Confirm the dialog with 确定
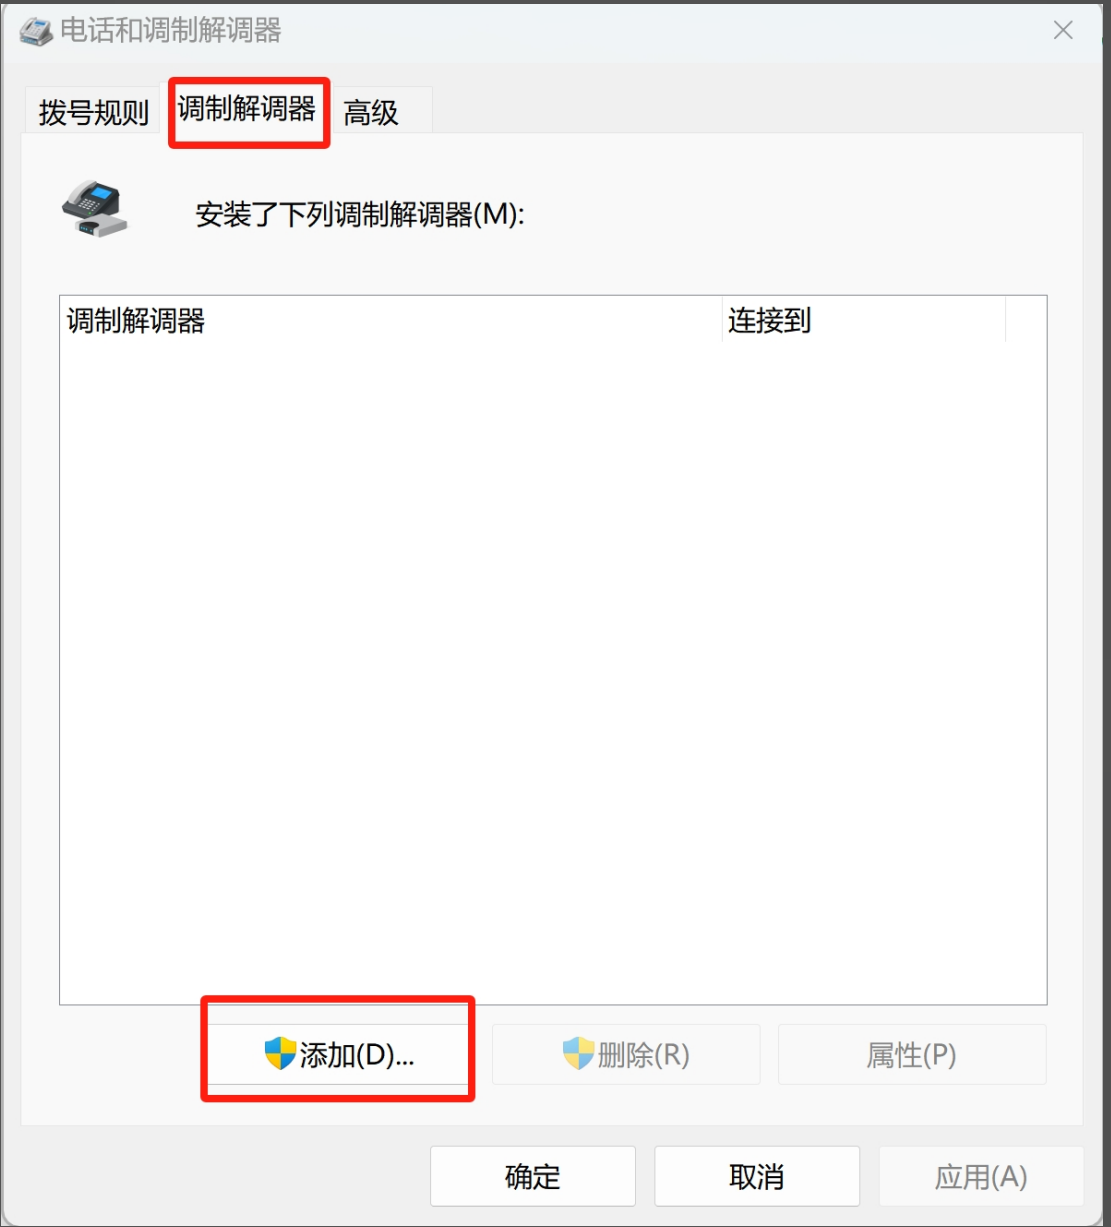Screen dimensions: 1111x1227 point(533,1176)
